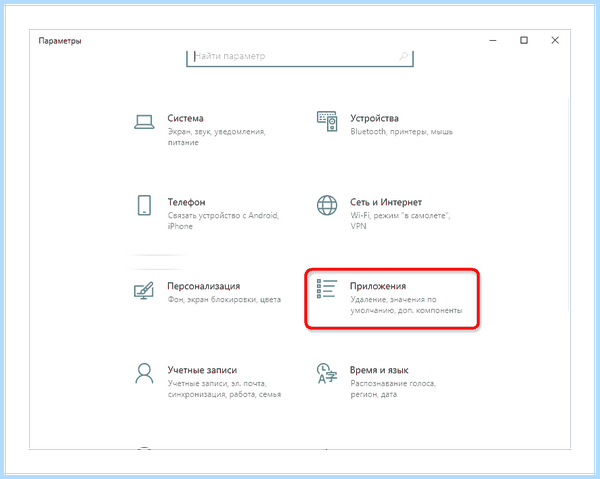Open the Приложения list icon
Viewport: 600px width, 479px height.
pyautogui.click(x=327, y=288)
